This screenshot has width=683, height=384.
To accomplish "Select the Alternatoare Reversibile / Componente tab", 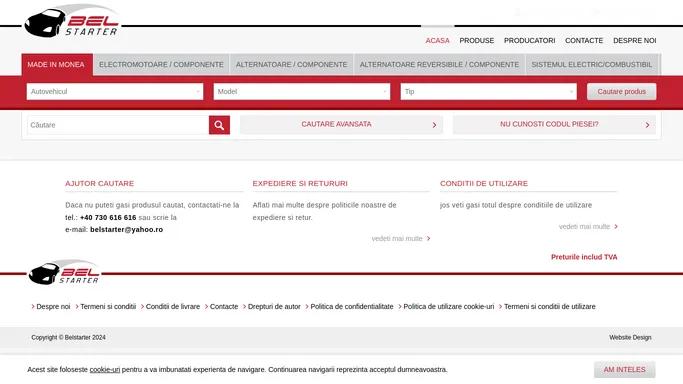I will [x=439, y=64].
